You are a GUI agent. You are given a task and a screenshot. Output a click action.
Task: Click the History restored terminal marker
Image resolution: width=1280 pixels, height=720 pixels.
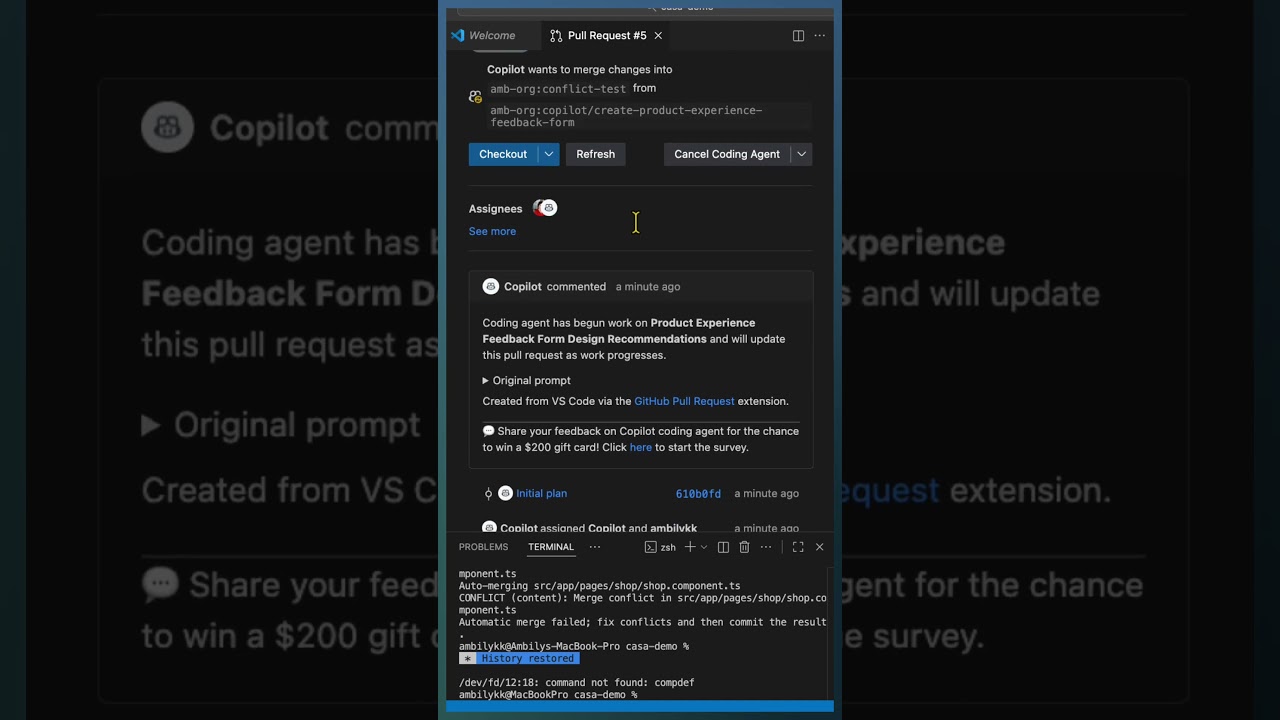pos(519,659)
